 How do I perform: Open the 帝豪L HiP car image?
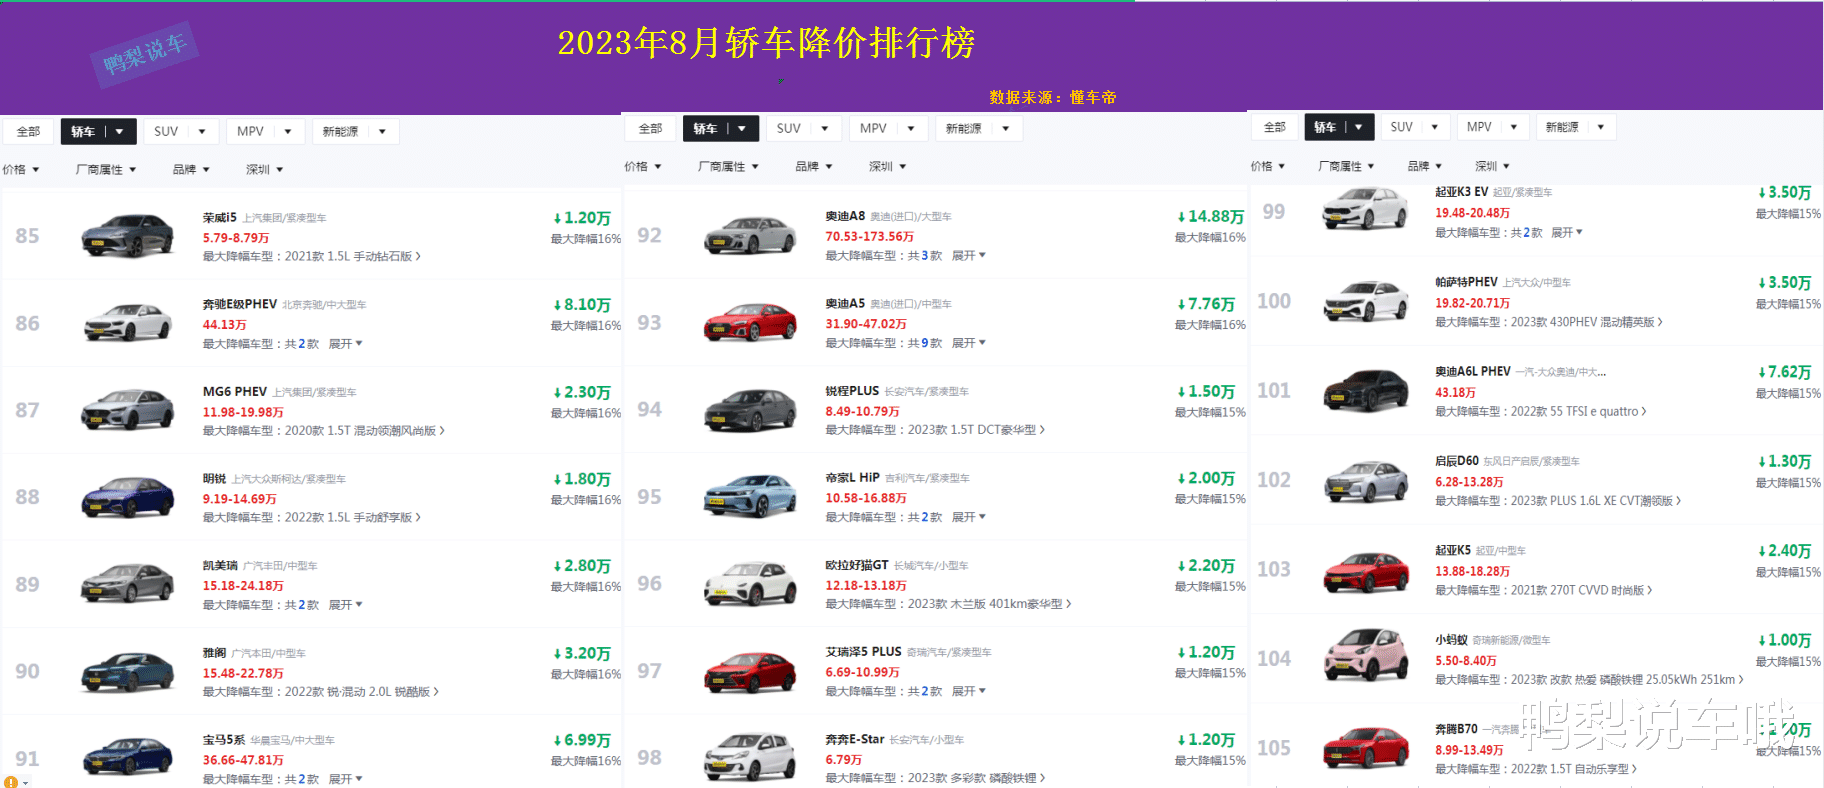(750, 496)
